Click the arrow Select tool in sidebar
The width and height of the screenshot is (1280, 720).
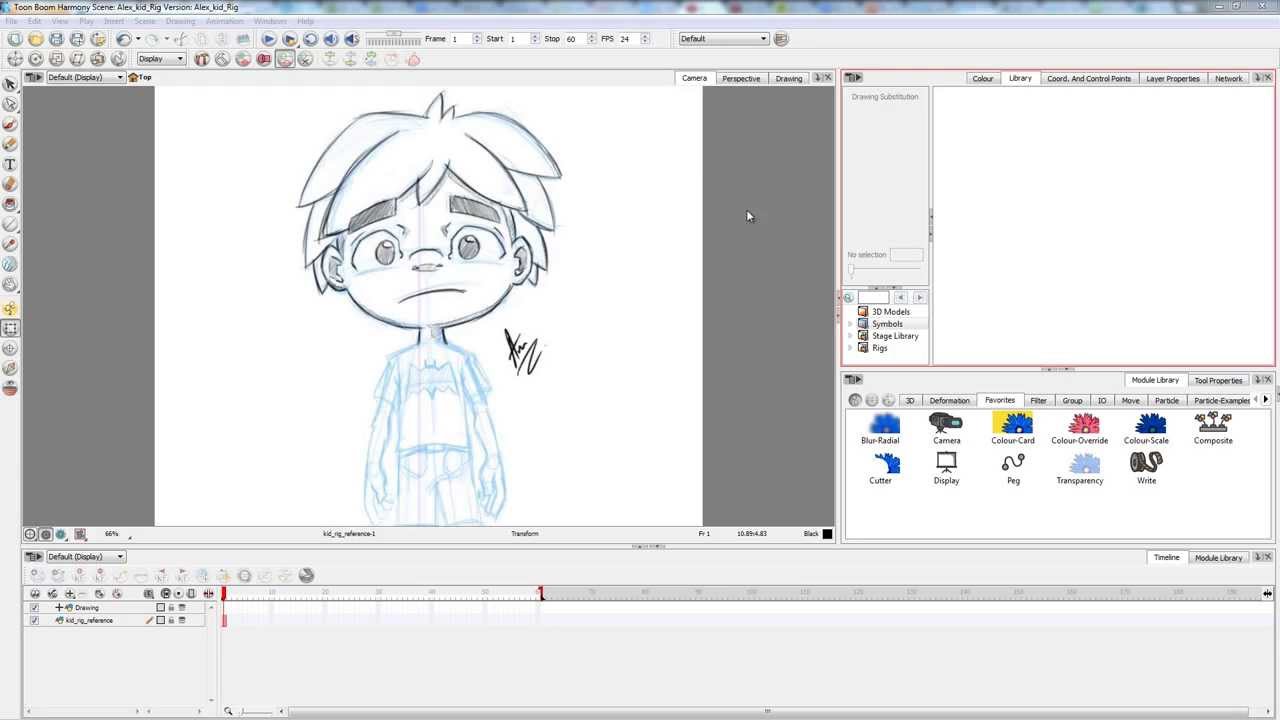click(x=10, y=84)
